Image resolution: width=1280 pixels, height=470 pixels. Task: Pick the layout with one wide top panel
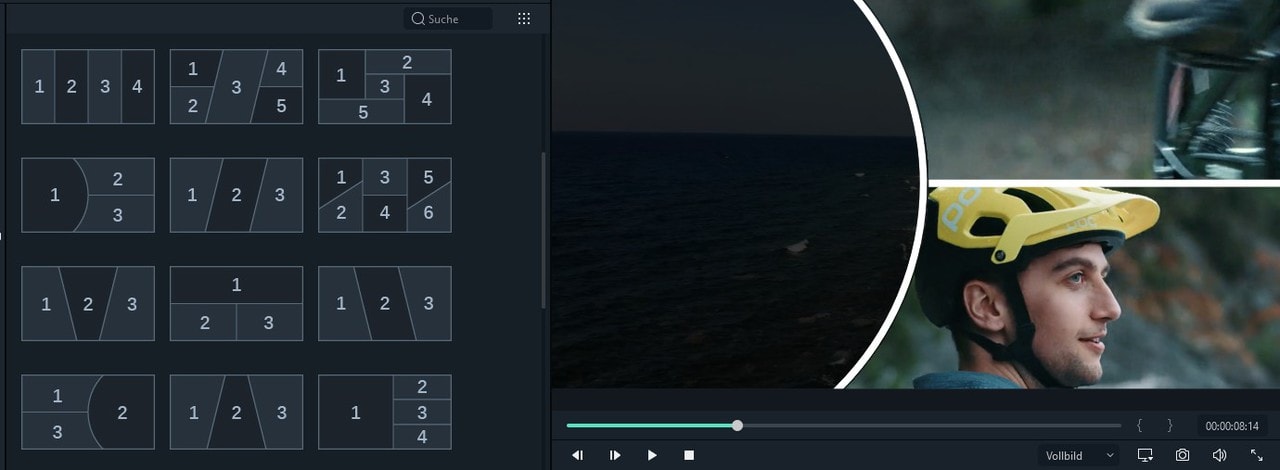[x=236, y=304]
